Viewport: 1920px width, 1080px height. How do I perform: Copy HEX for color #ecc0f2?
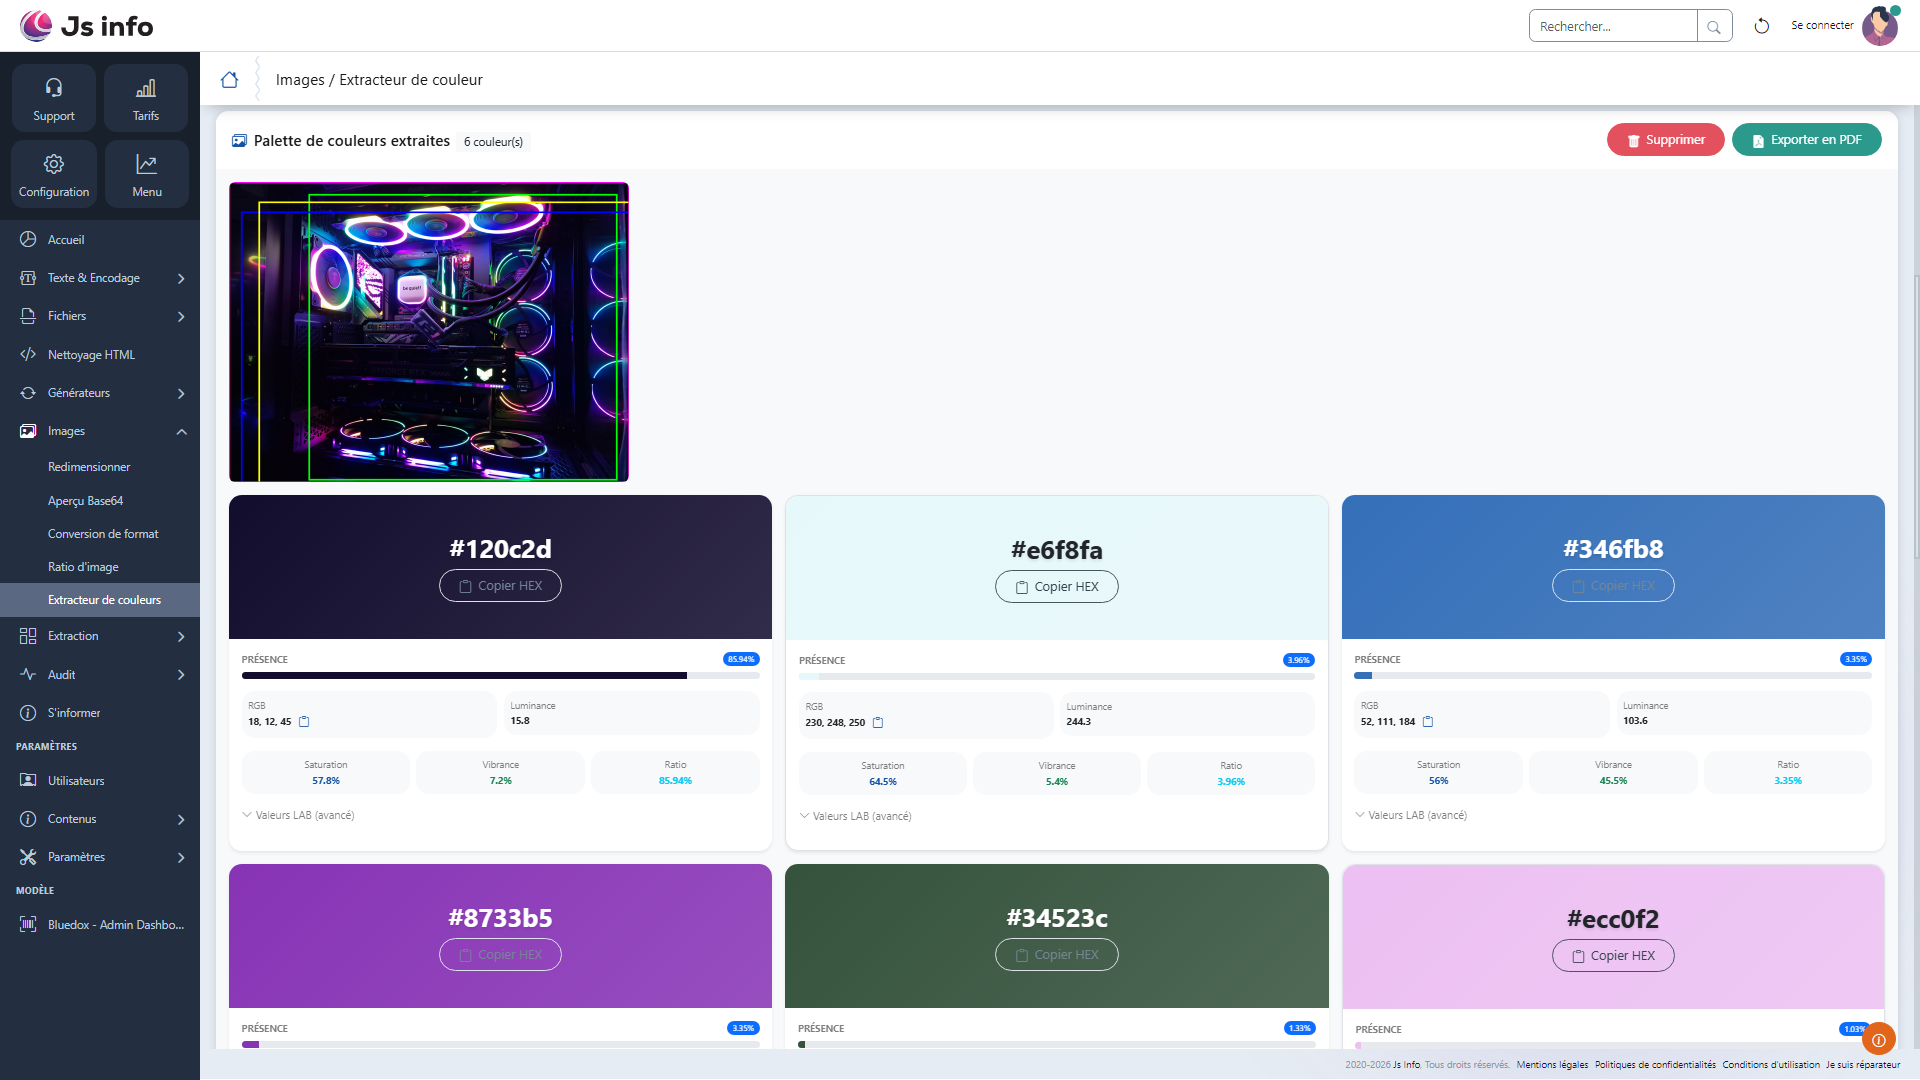coord(1613,956)
